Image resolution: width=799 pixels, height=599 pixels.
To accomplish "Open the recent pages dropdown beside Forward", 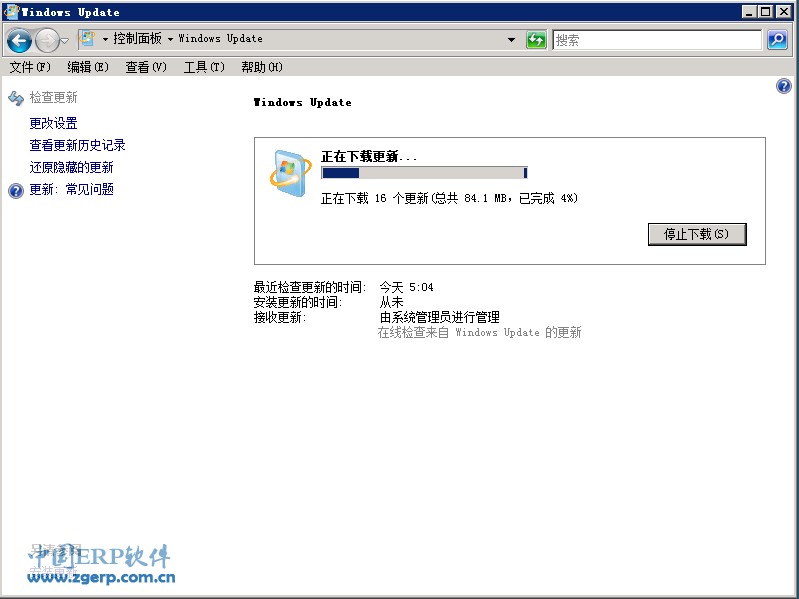I will click(x=65, y=40).
